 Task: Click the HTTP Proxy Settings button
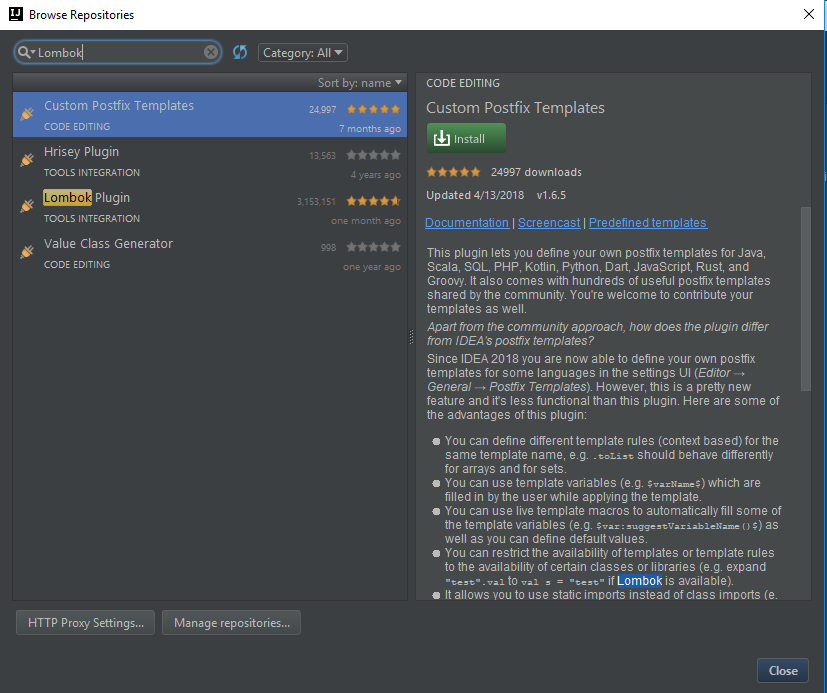(x=84, y=622)
